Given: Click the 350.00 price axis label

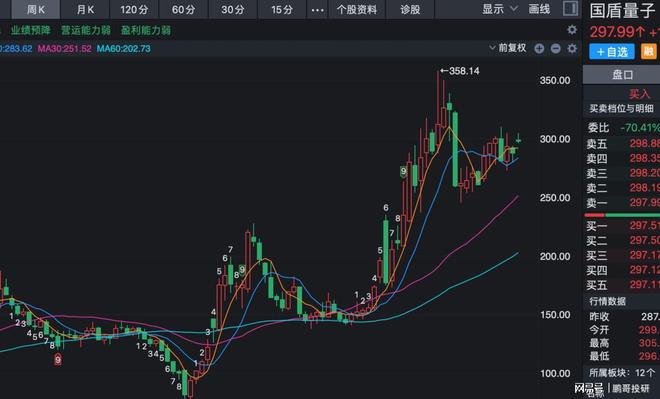Looking at the screenshot, I should click(x=555, y=80).
